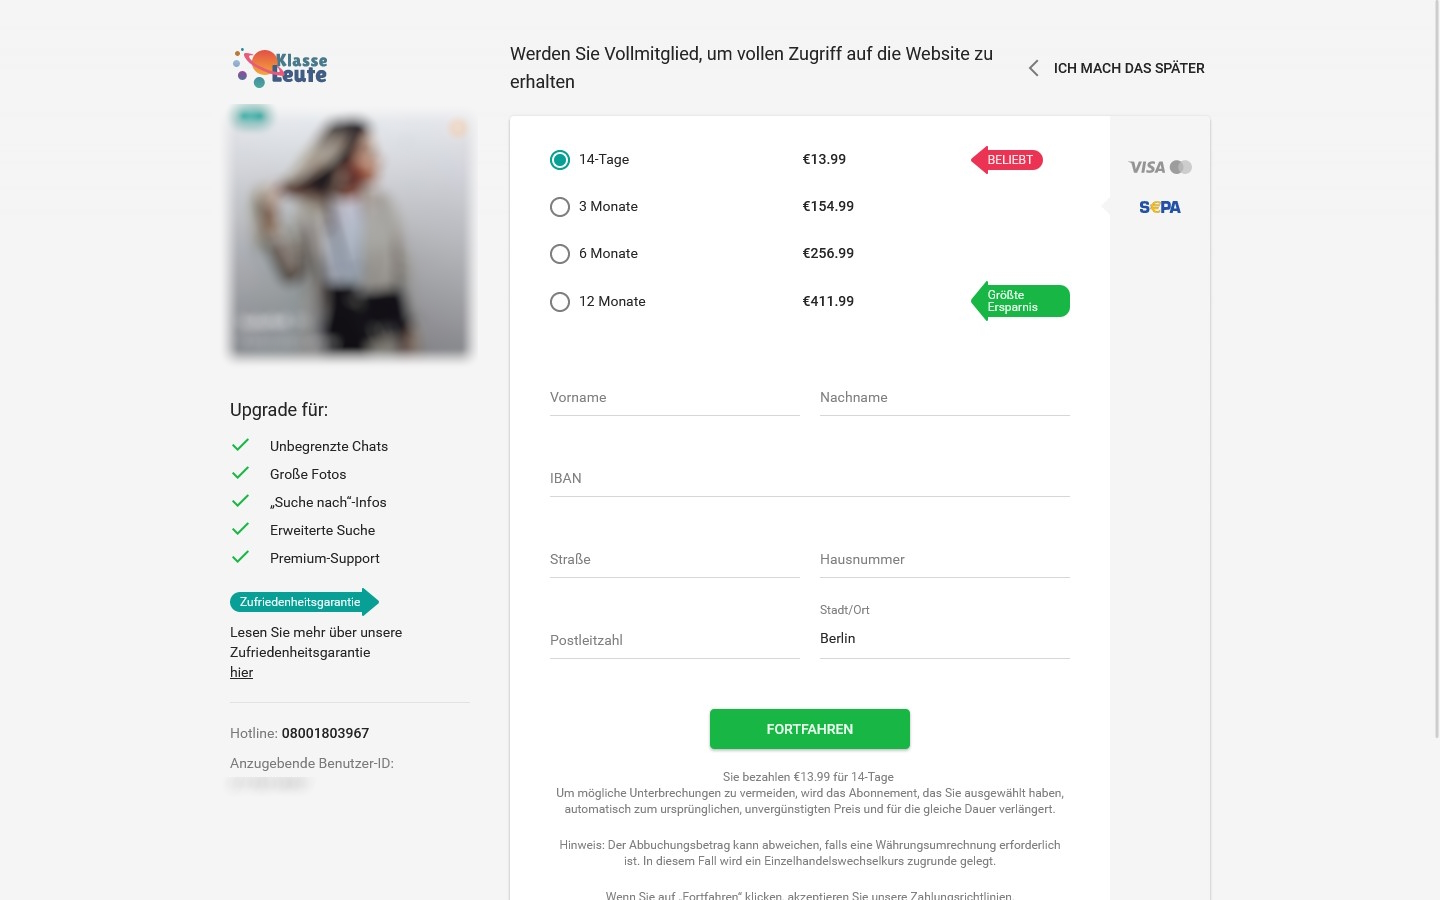Click ICH MACH DAS SPÄTER to skip

pos(1129,68)
